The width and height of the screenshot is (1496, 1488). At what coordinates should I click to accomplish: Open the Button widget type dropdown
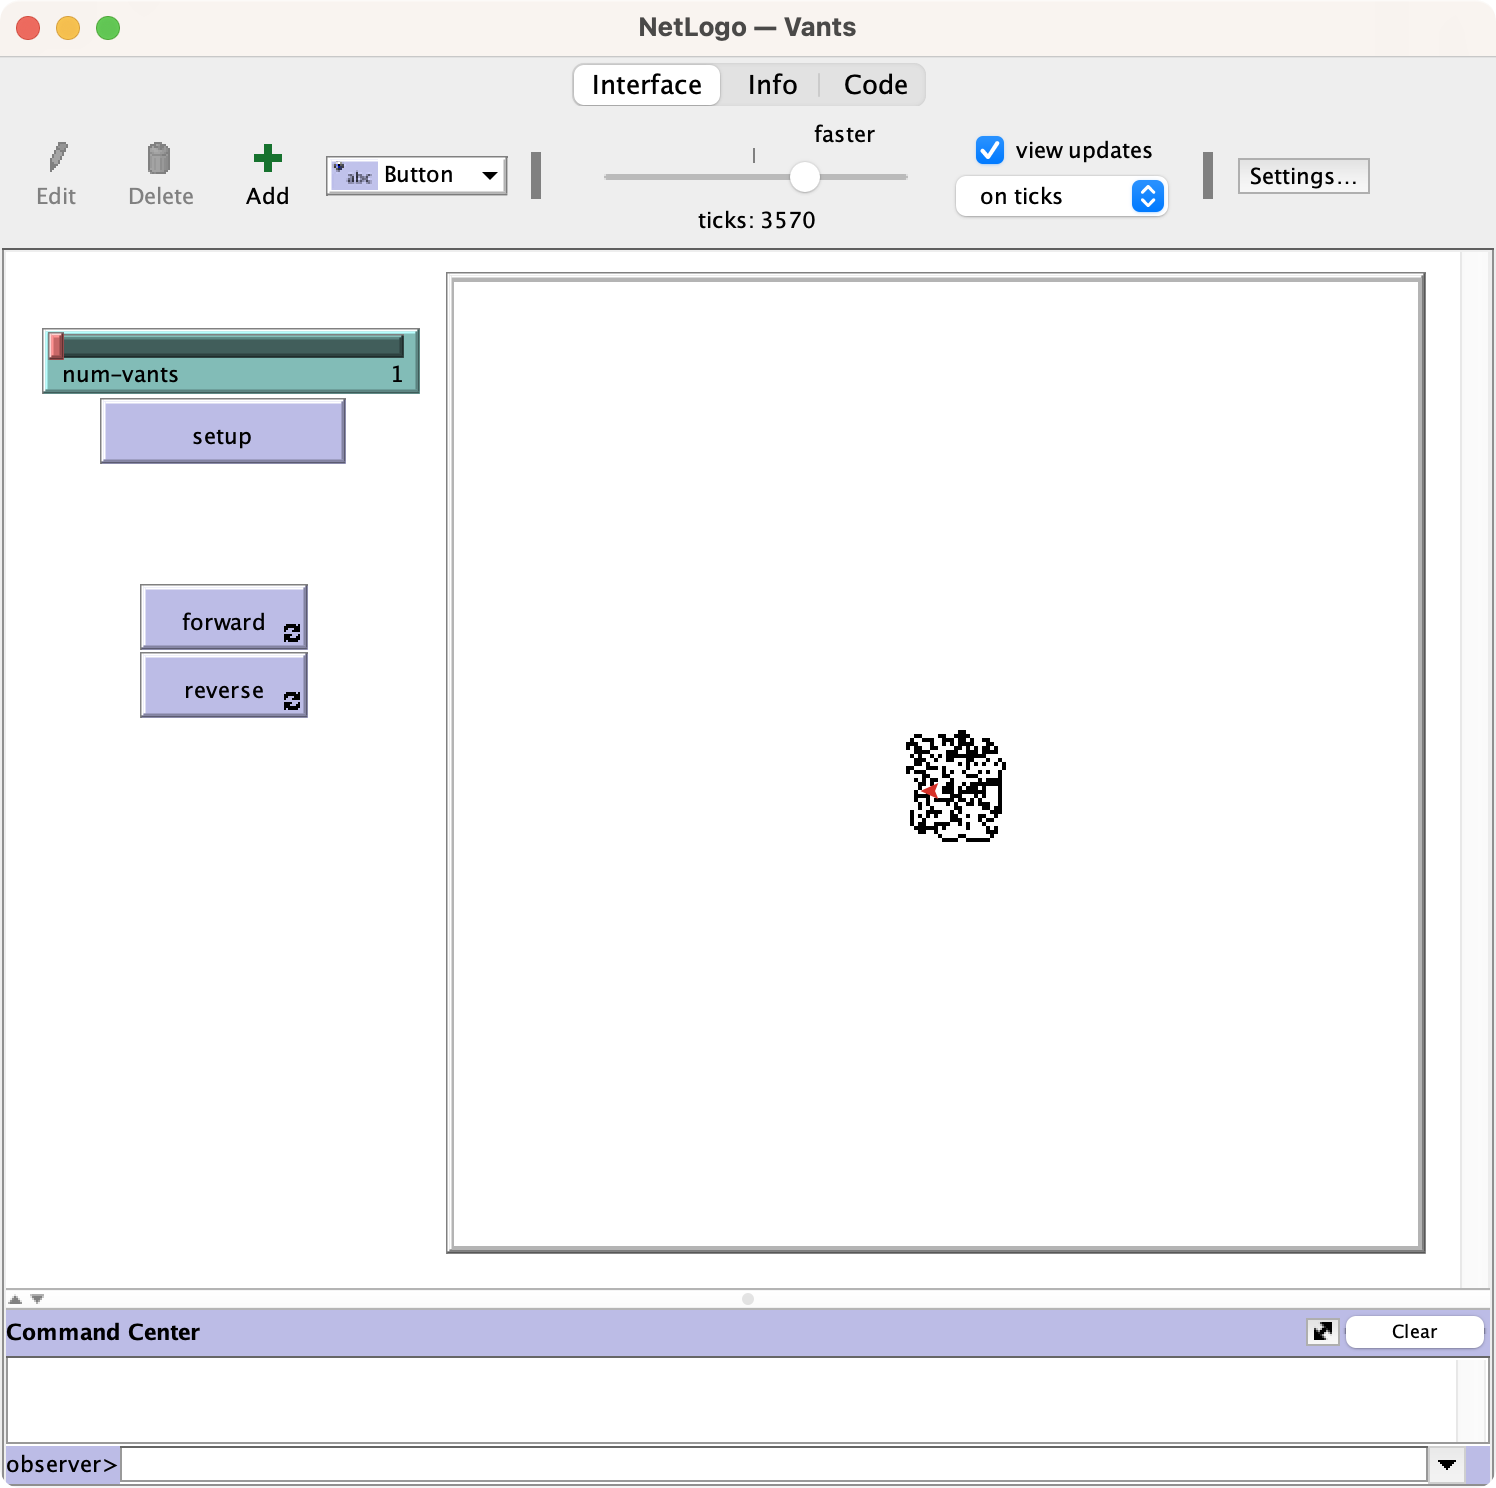[416, 176]
